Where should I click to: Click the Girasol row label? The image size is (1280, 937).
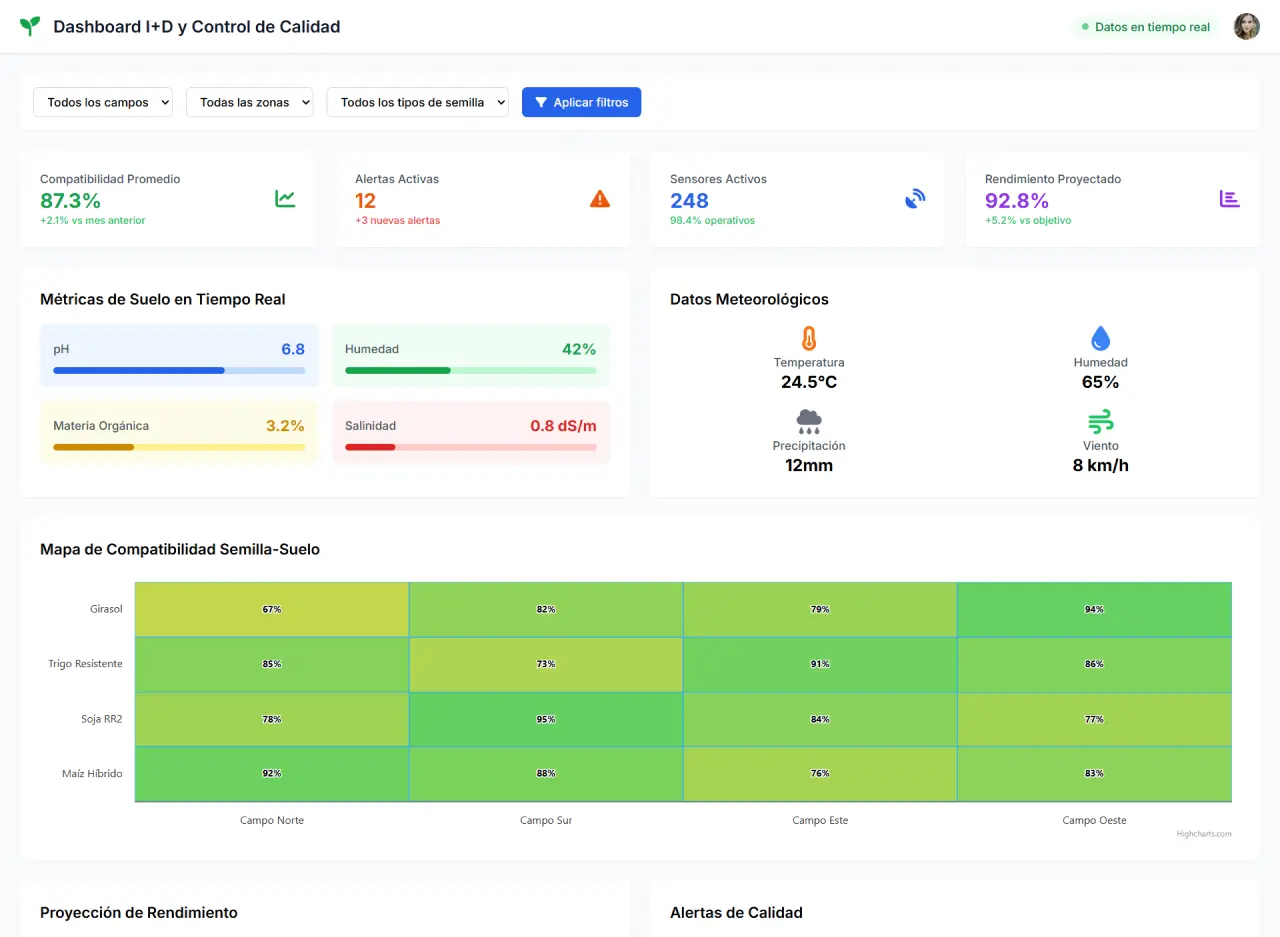click(106, 609)
